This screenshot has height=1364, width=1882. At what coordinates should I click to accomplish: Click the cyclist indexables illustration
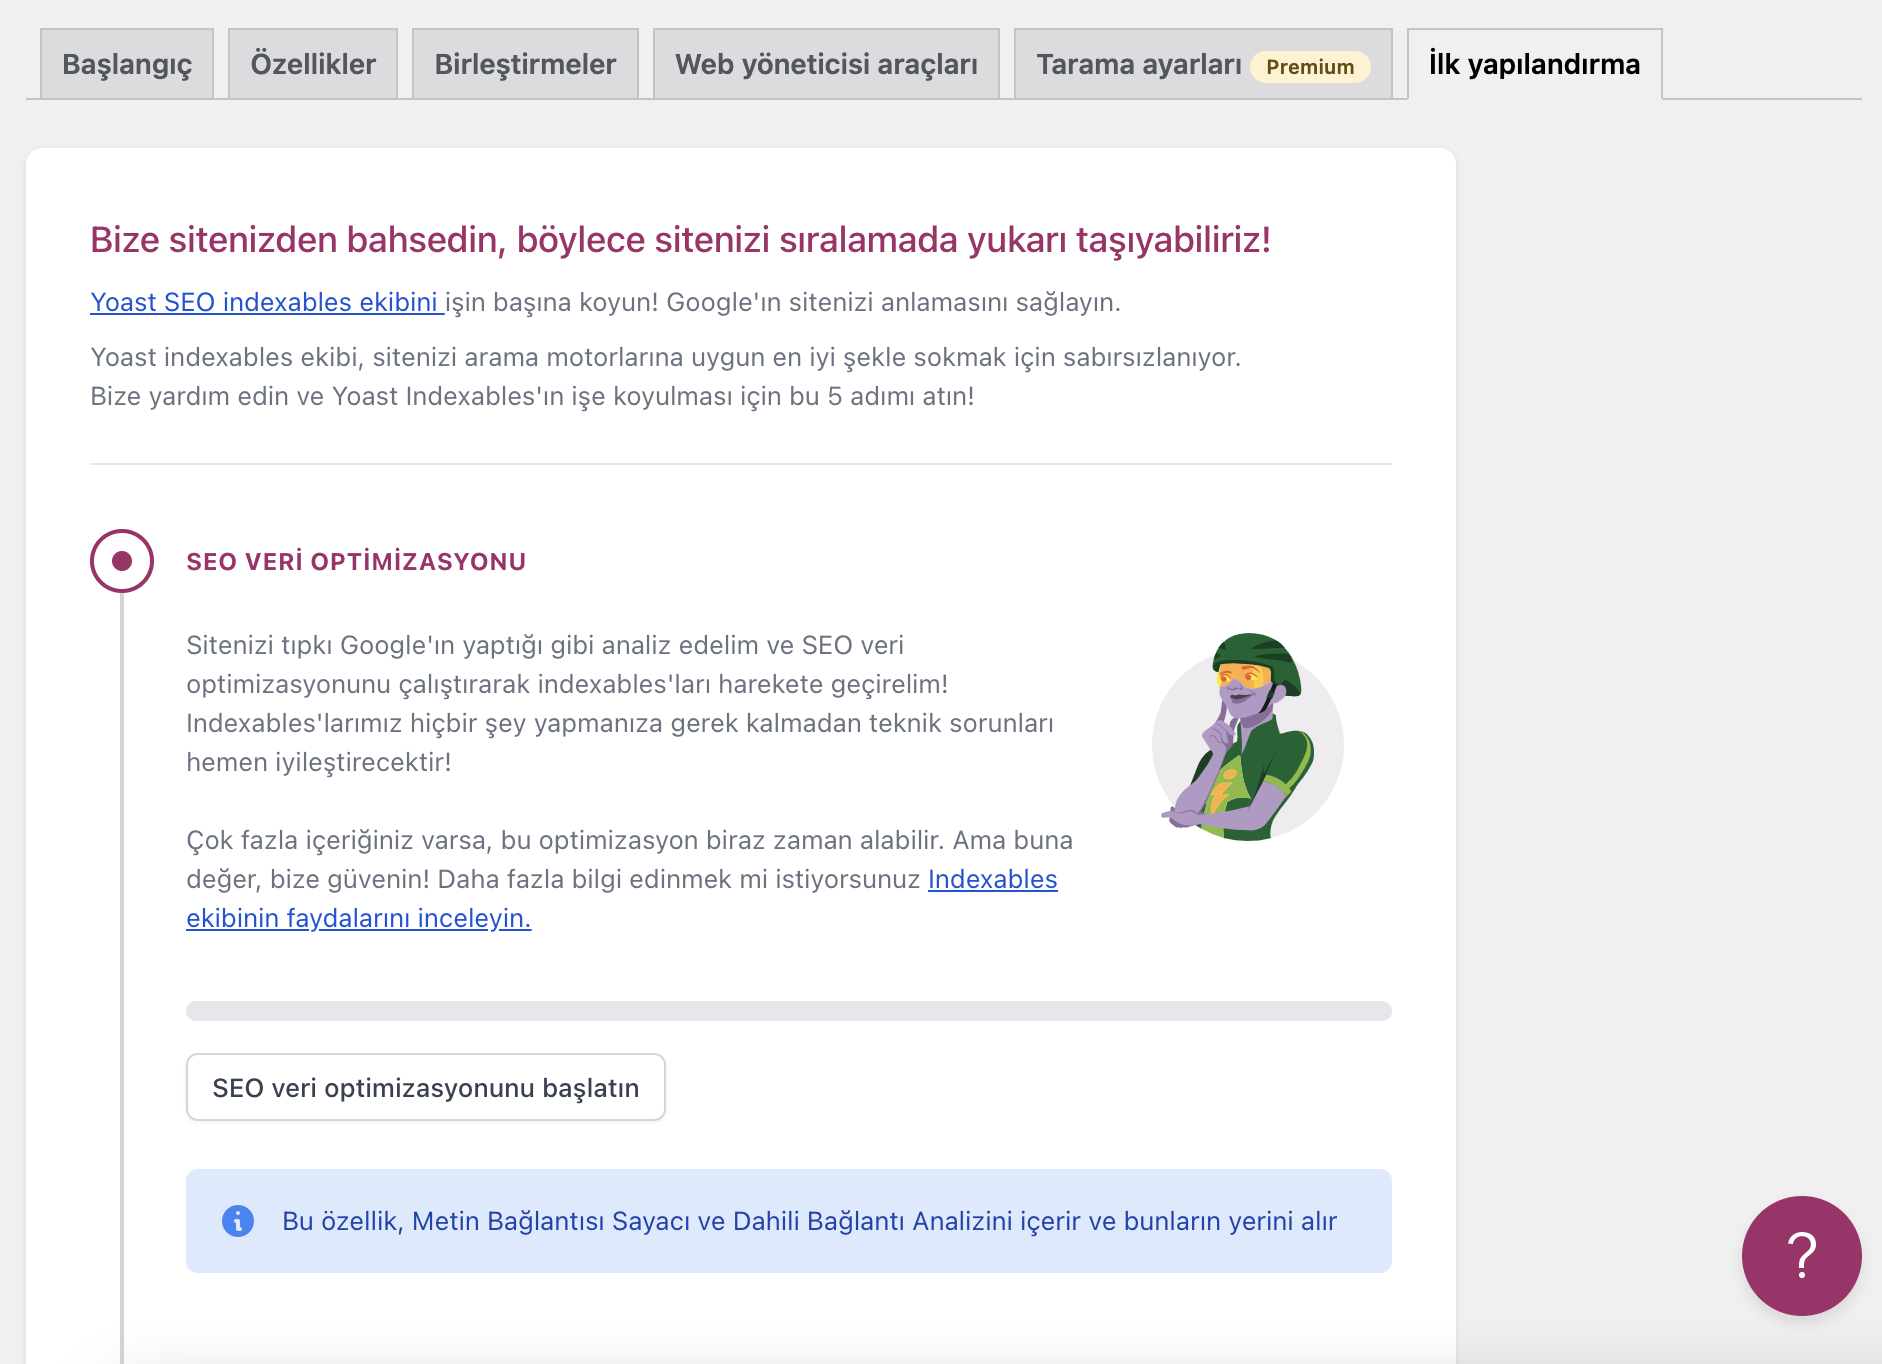click(1247, 737)
